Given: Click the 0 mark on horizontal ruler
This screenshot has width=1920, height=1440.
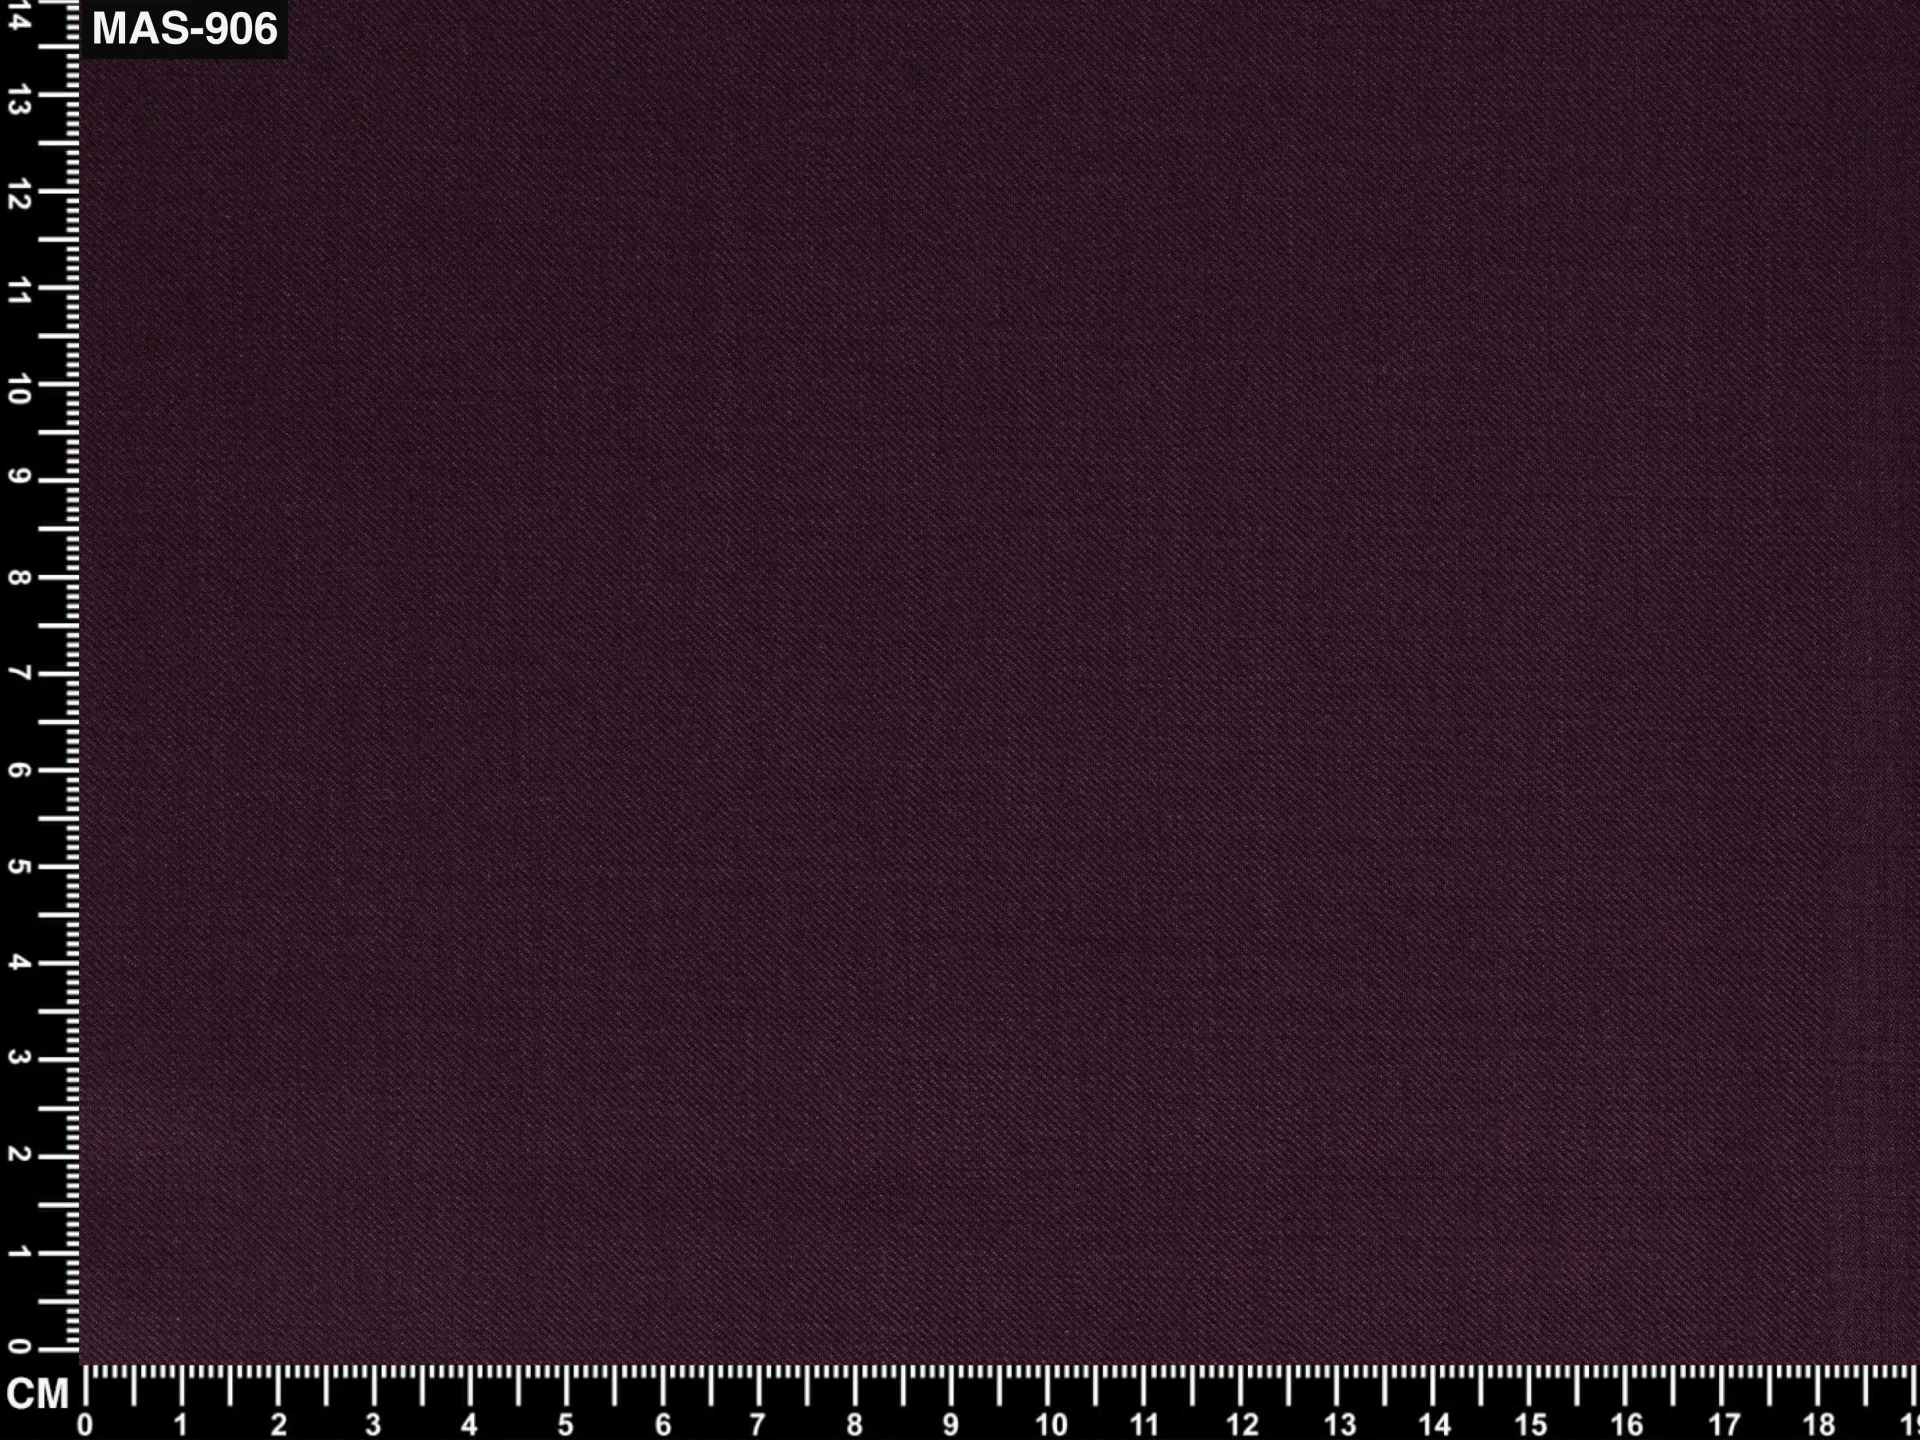Looking at the screenshot, I should click(x=85, y=1424).
